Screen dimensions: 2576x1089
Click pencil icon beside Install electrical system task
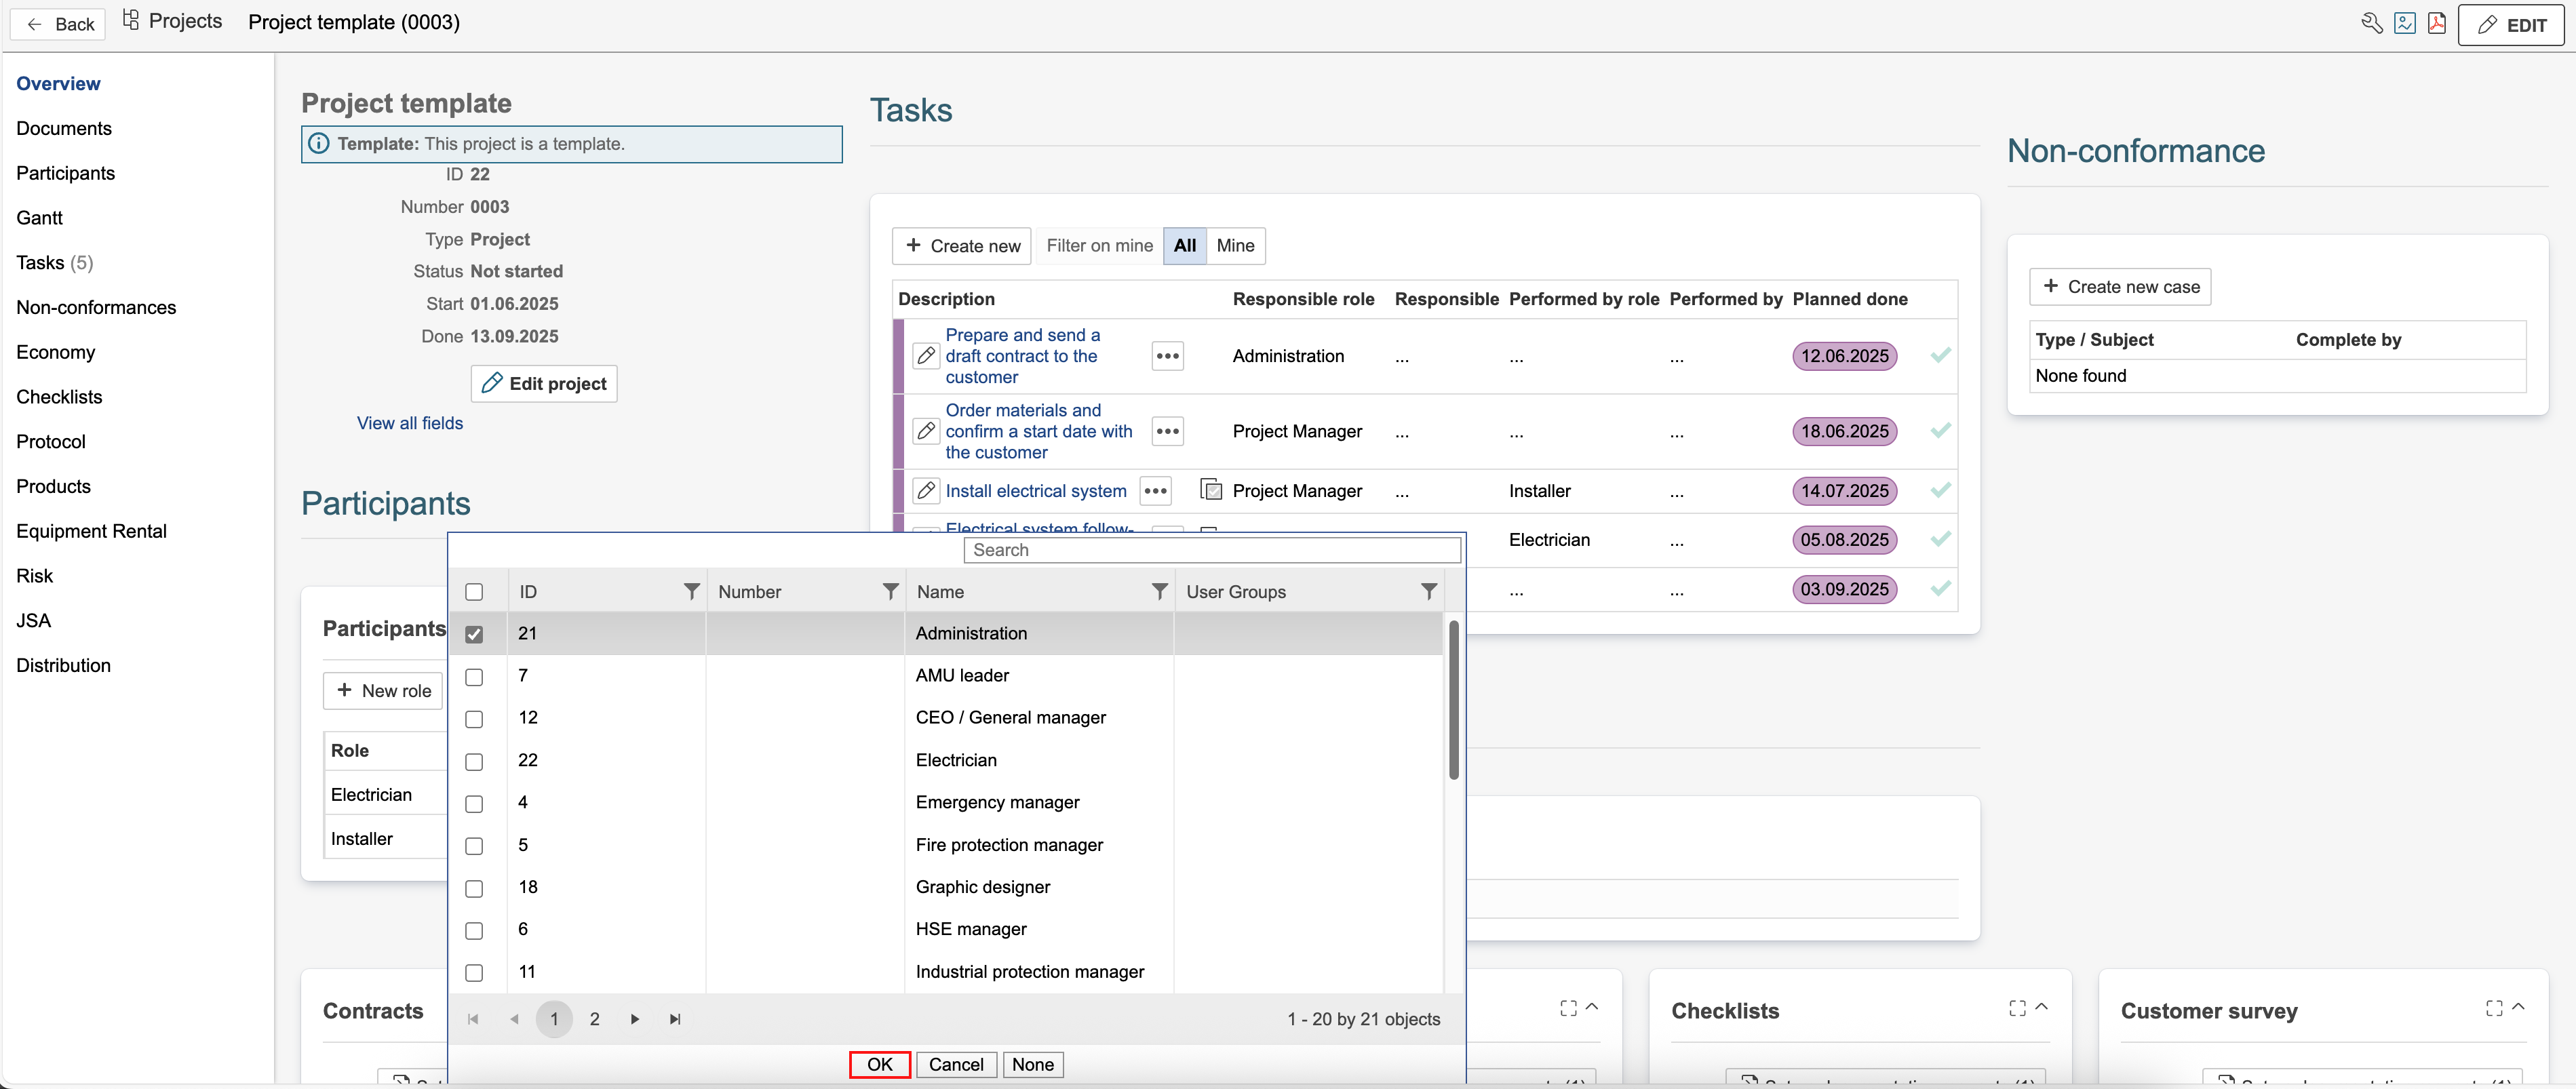point(926,491)
